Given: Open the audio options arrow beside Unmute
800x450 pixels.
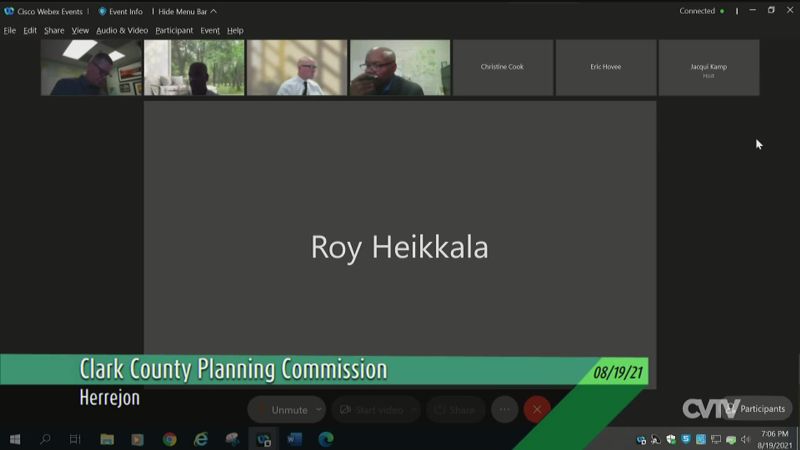Looking at the screenshot, I should (319, 410).
